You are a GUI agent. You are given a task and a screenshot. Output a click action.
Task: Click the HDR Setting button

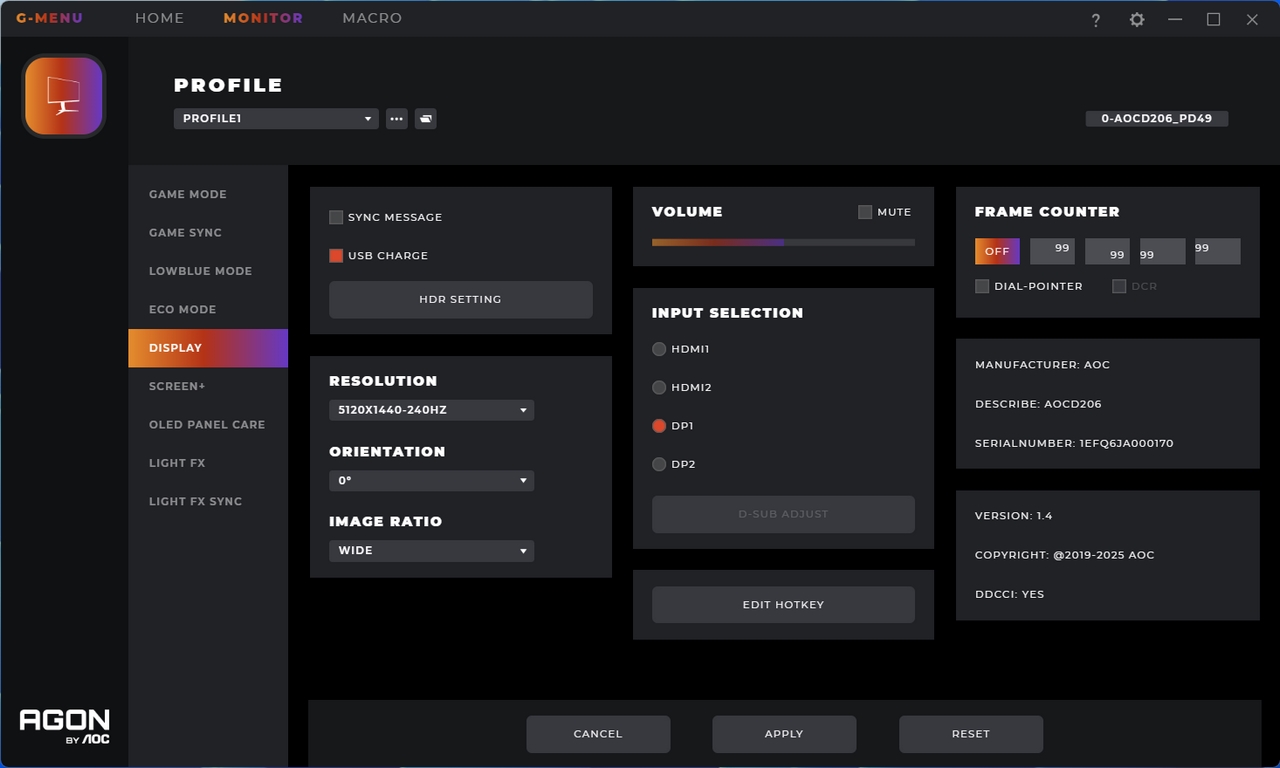pos(461,300)
